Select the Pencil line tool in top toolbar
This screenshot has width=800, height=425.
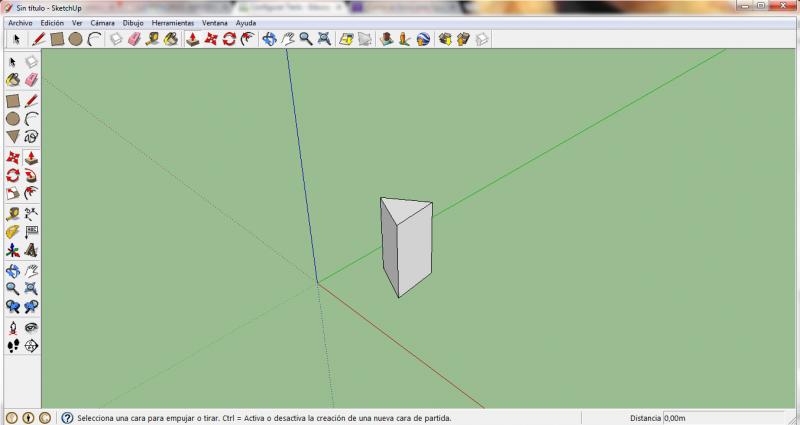click(39, 39)
